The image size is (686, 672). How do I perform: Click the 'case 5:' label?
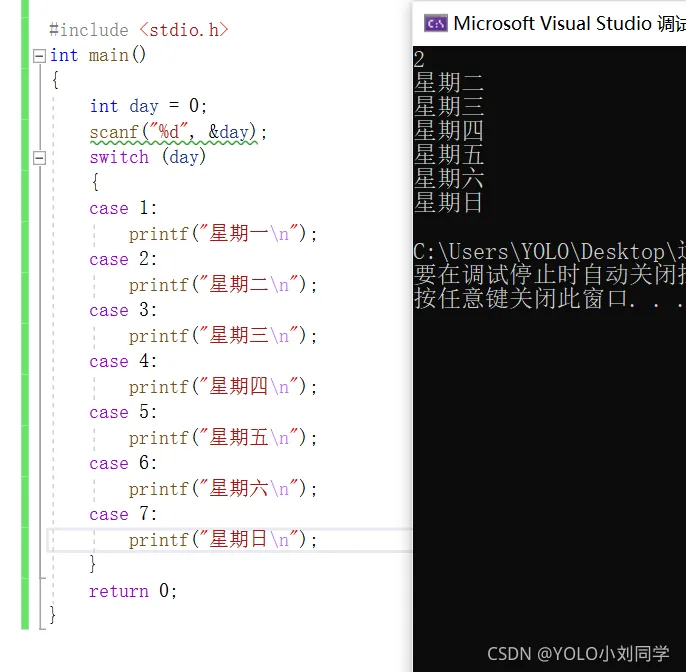click(123, 412)
